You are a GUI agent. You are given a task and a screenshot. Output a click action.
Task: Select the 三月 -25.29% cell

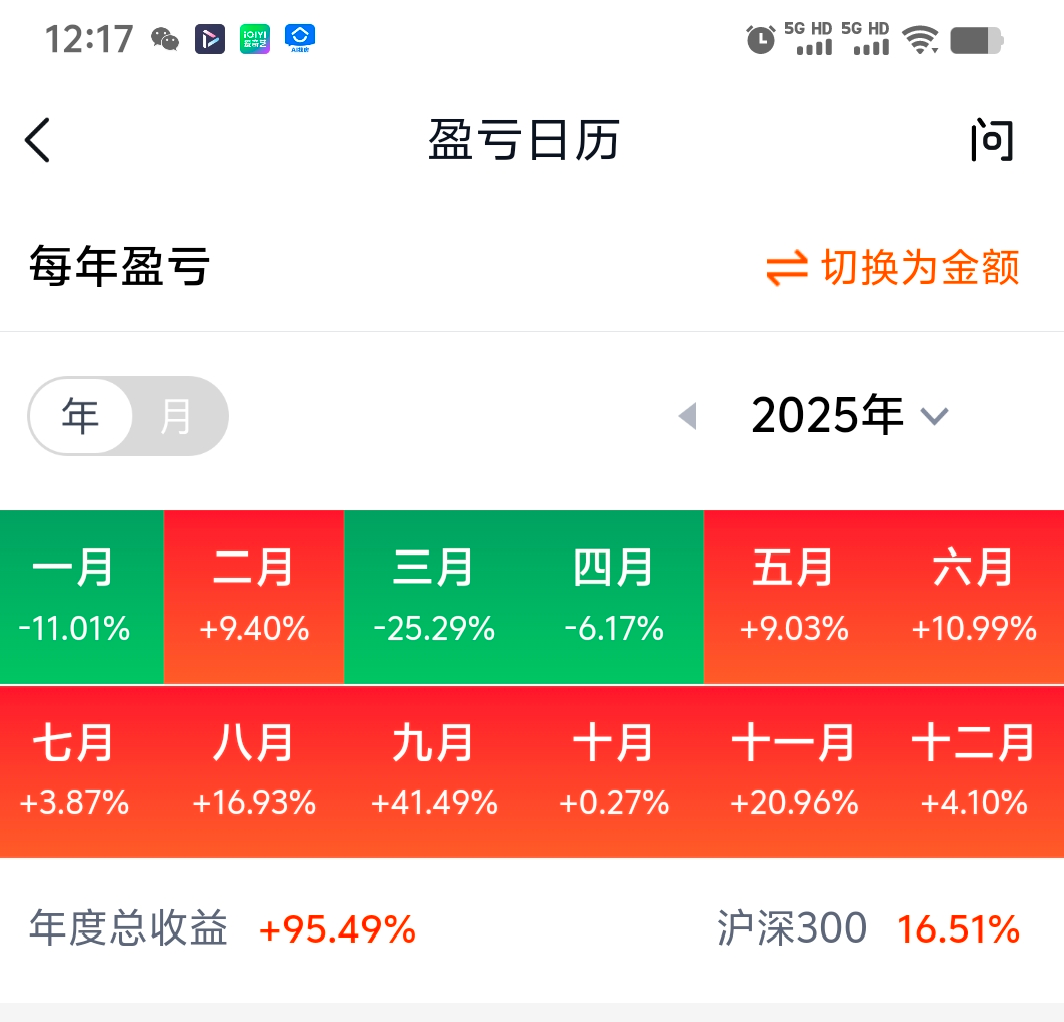tap(434, 597)
